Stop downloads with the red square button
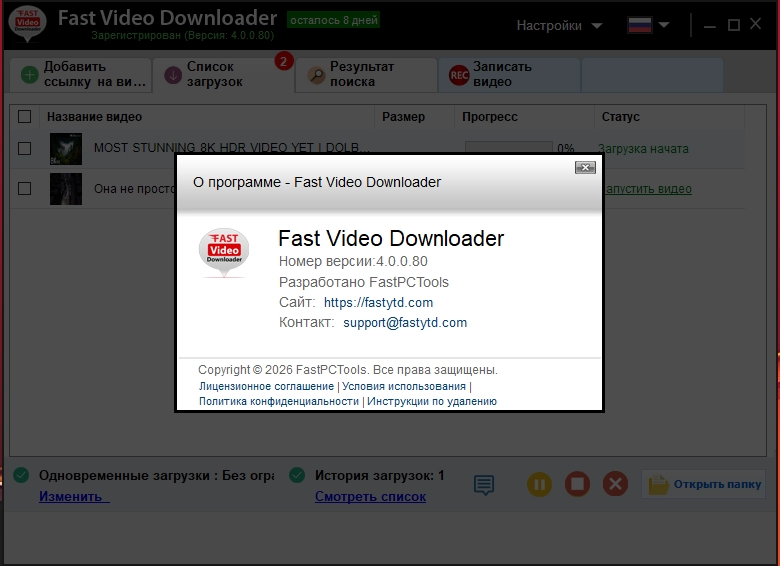Image resolution: width=780 pixels, height=566 pixels. pyautogui.click(x=578, y=484)
